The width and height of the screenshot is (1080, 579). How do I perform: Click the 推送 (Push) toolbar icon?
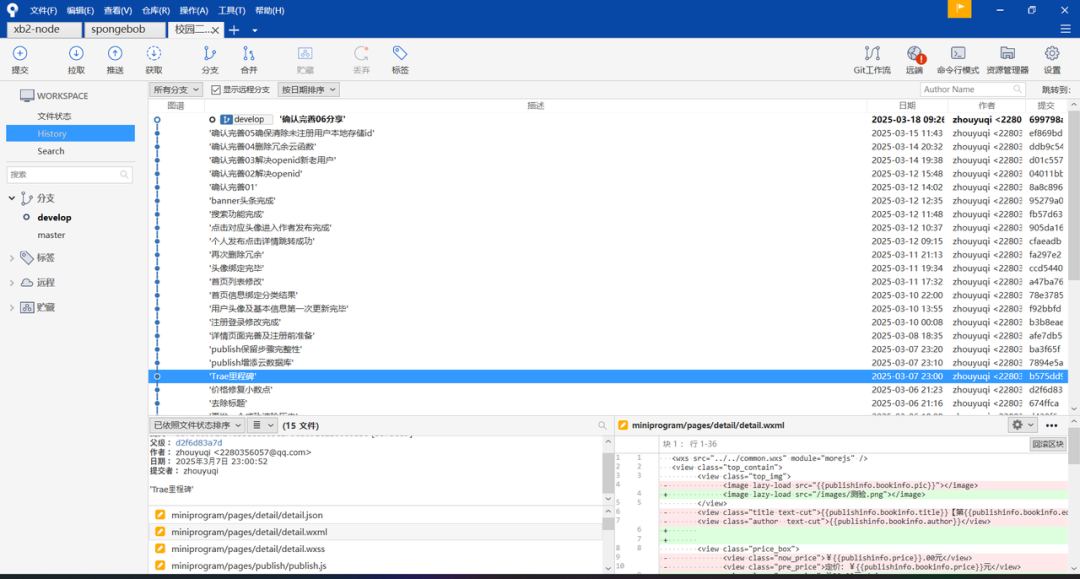pyautogui.click(x=115, y=54)
